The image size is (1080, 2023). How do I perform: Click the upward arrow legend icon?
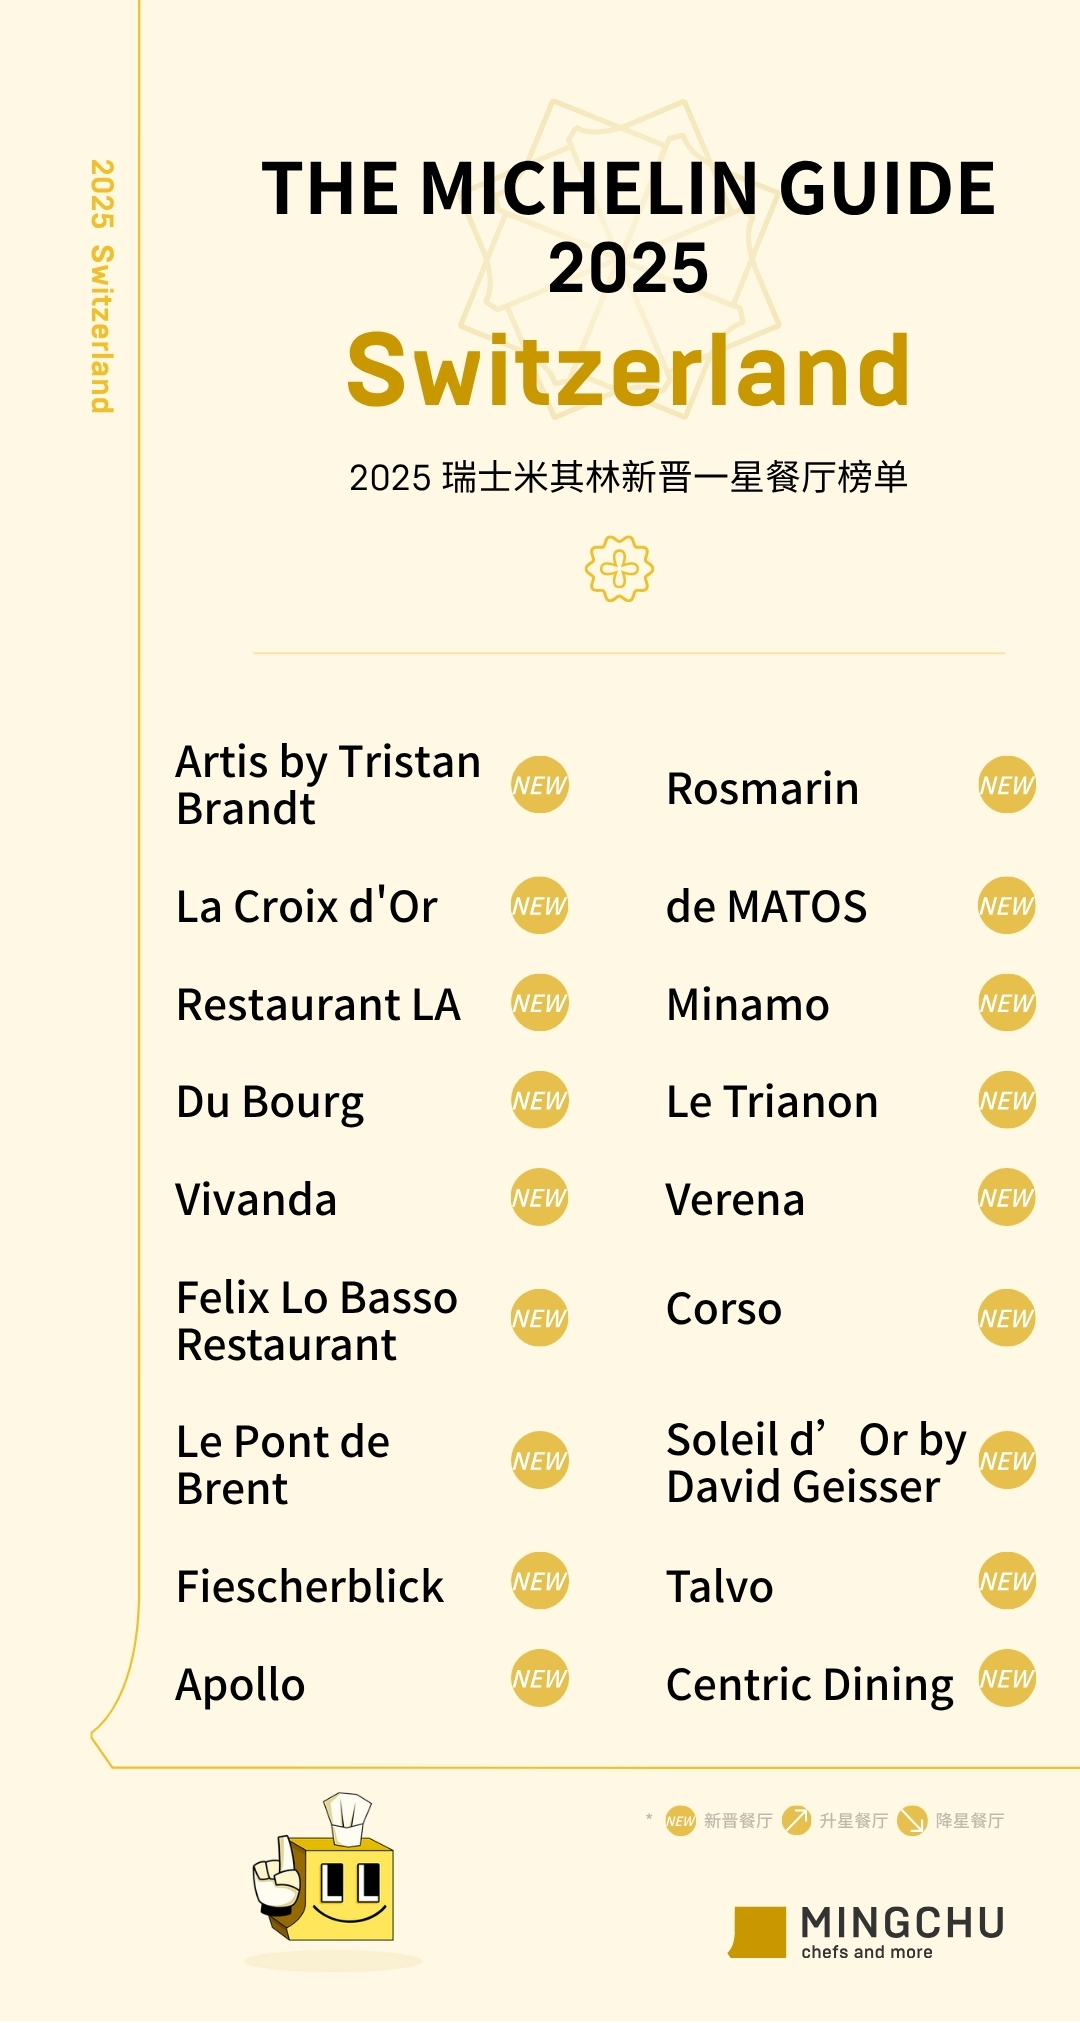point(796,1820)
